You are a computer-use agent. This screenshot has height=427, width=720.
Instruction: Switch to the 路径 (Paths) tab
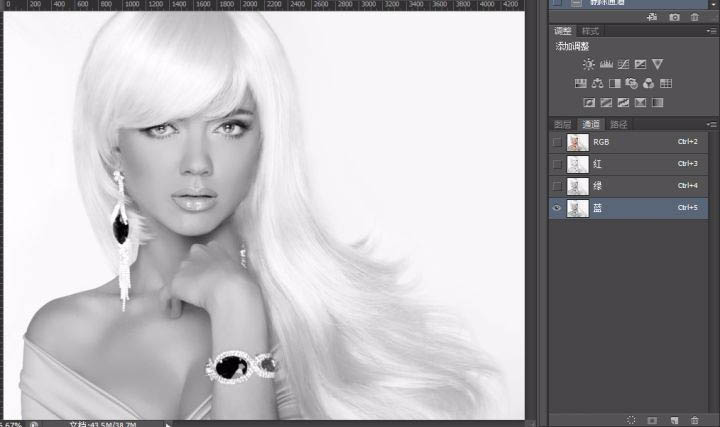[x=619, y=124]
